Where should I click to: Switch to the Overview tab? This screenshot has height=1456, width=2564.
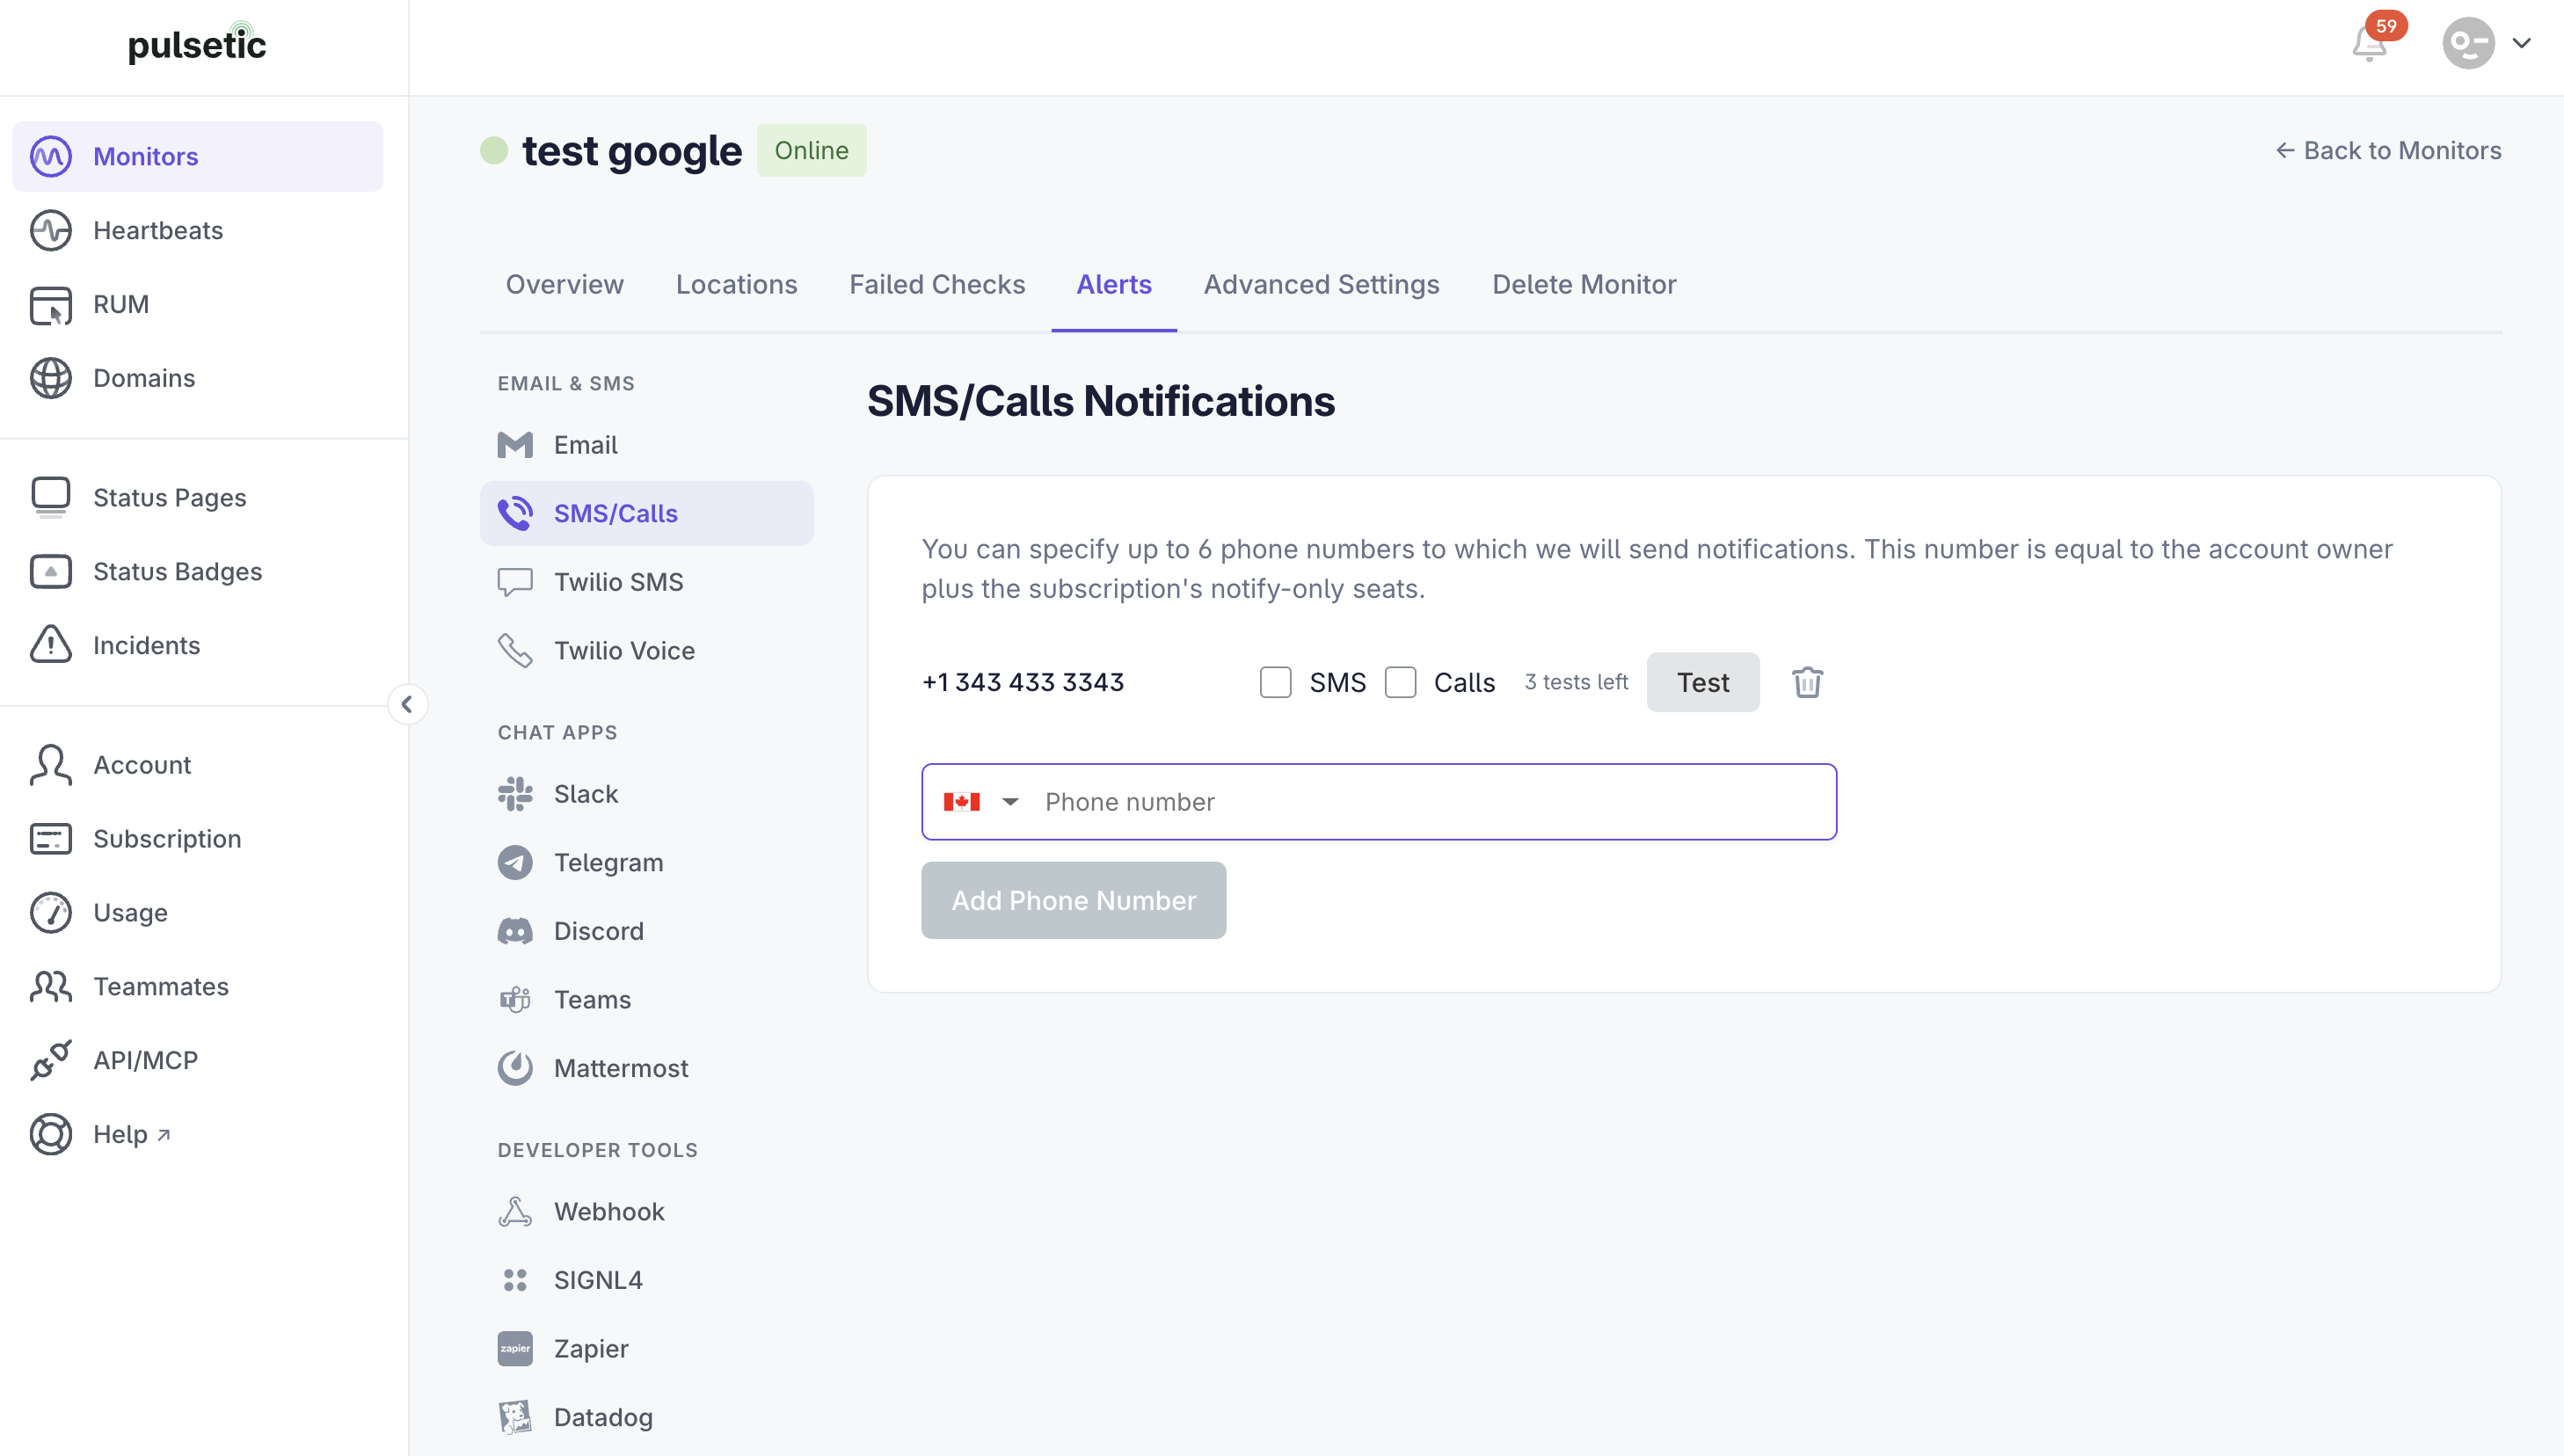click(x=564, y=284)
